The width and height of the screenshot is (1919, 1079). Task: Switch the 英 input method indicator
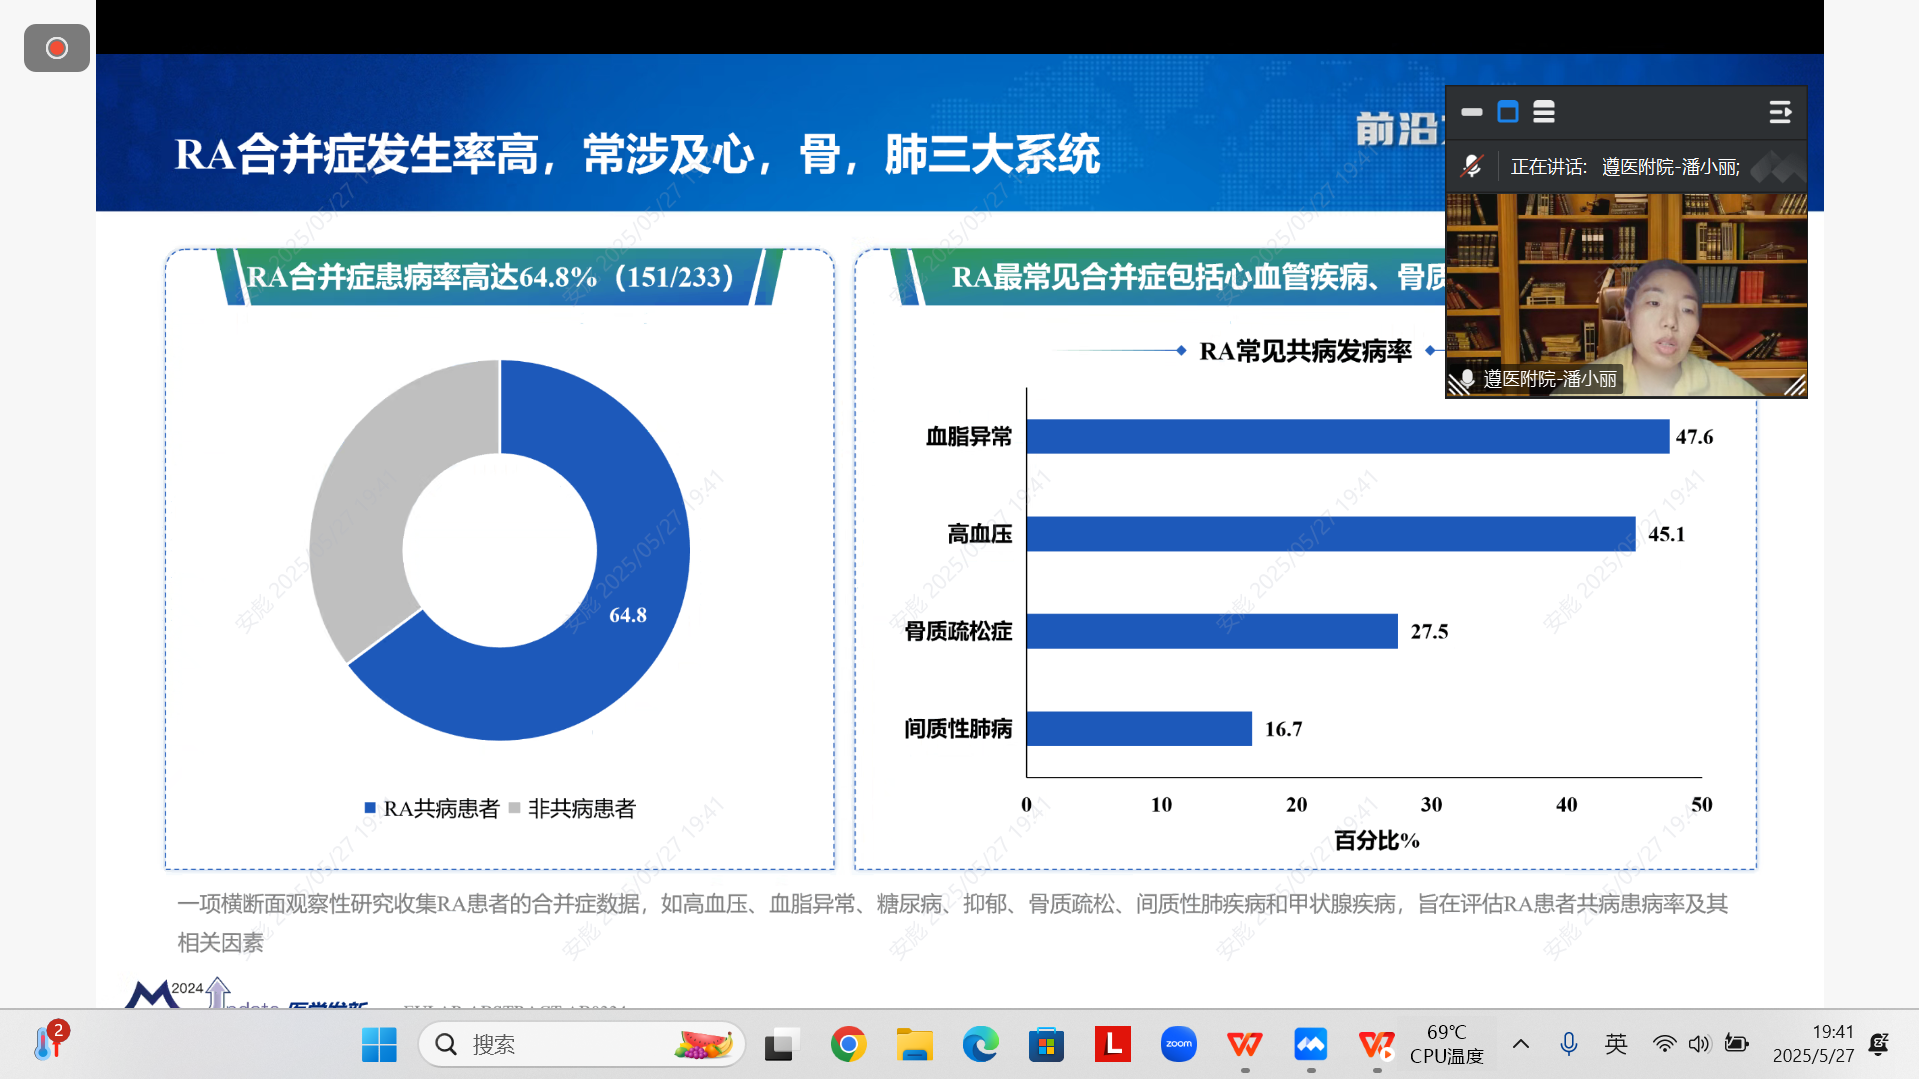coord(1616,1044)
